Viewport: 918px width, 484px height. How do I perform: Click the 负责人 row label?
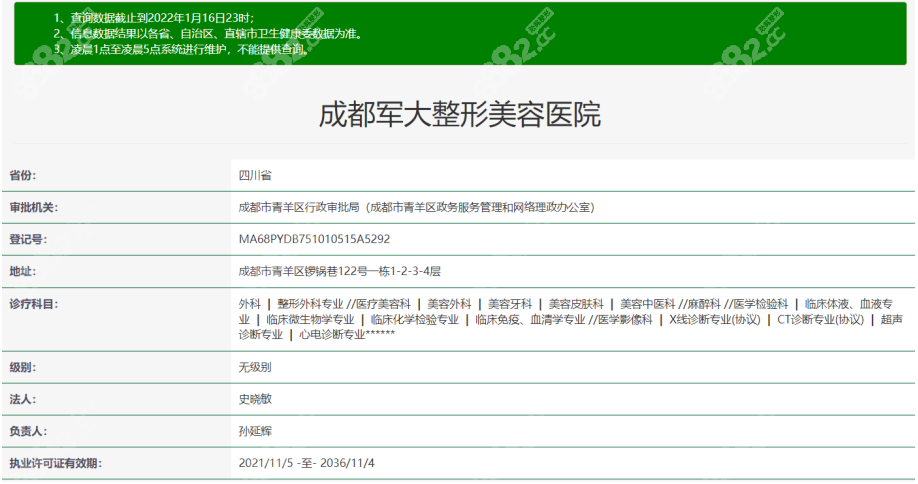[x=28, y=431]
